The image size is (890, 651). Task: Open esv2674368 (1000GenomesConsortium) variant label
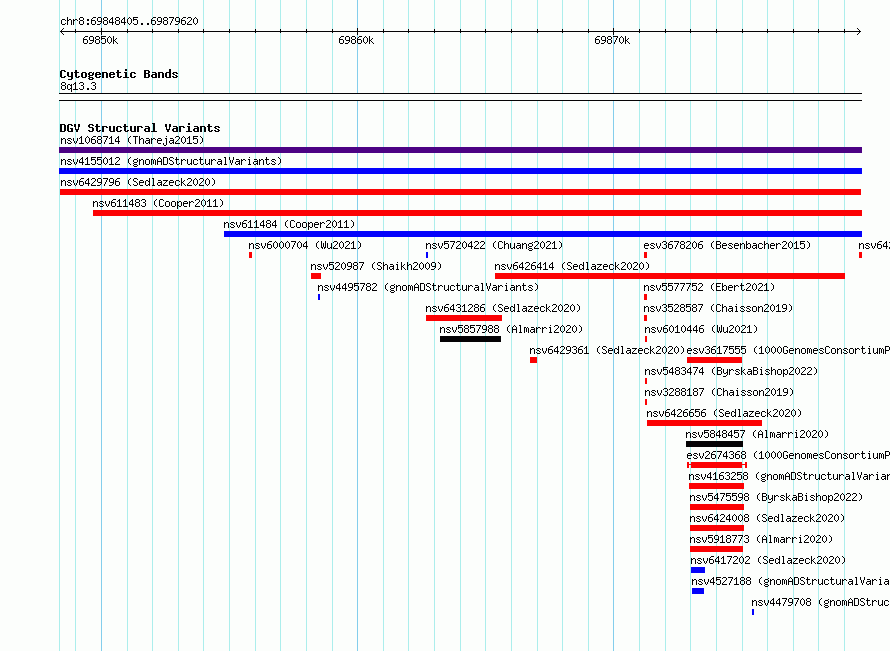pyautogui.click(x=788, y=455)
